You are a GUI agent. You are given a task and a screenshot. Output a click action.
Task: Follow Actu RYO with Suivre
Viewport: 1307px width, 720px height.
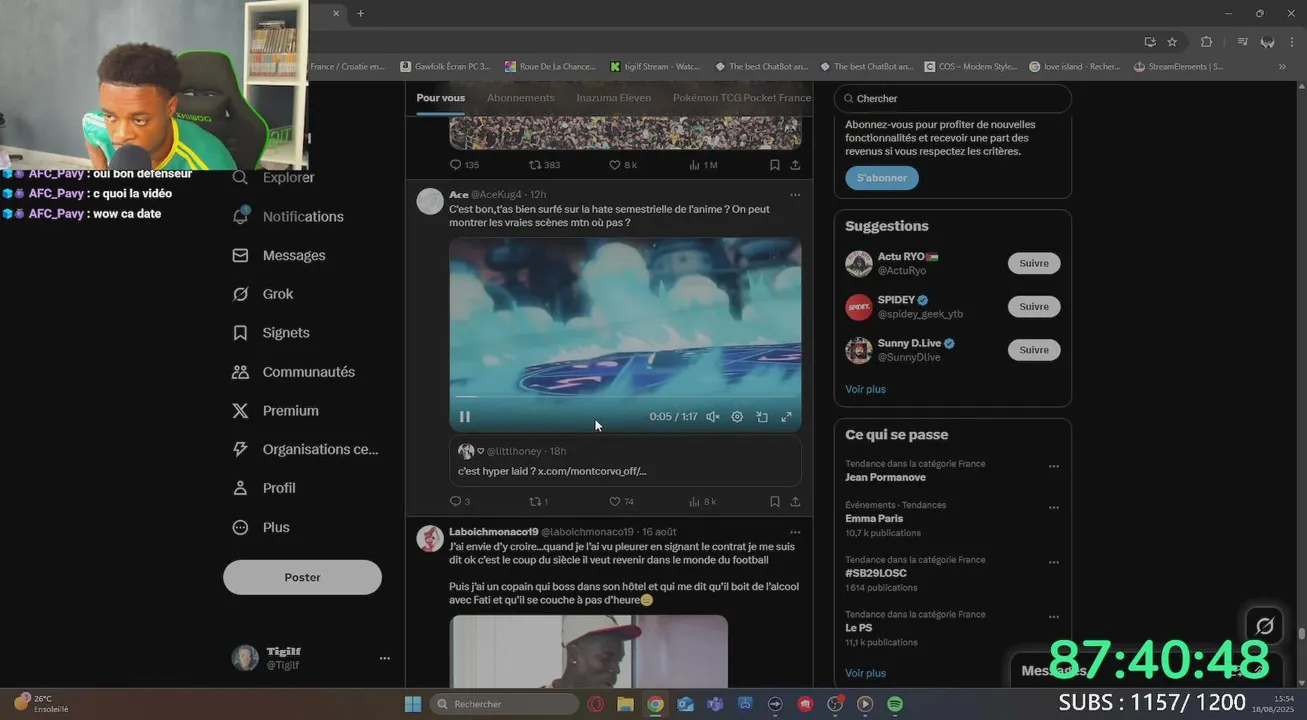tap(1034, 264)
